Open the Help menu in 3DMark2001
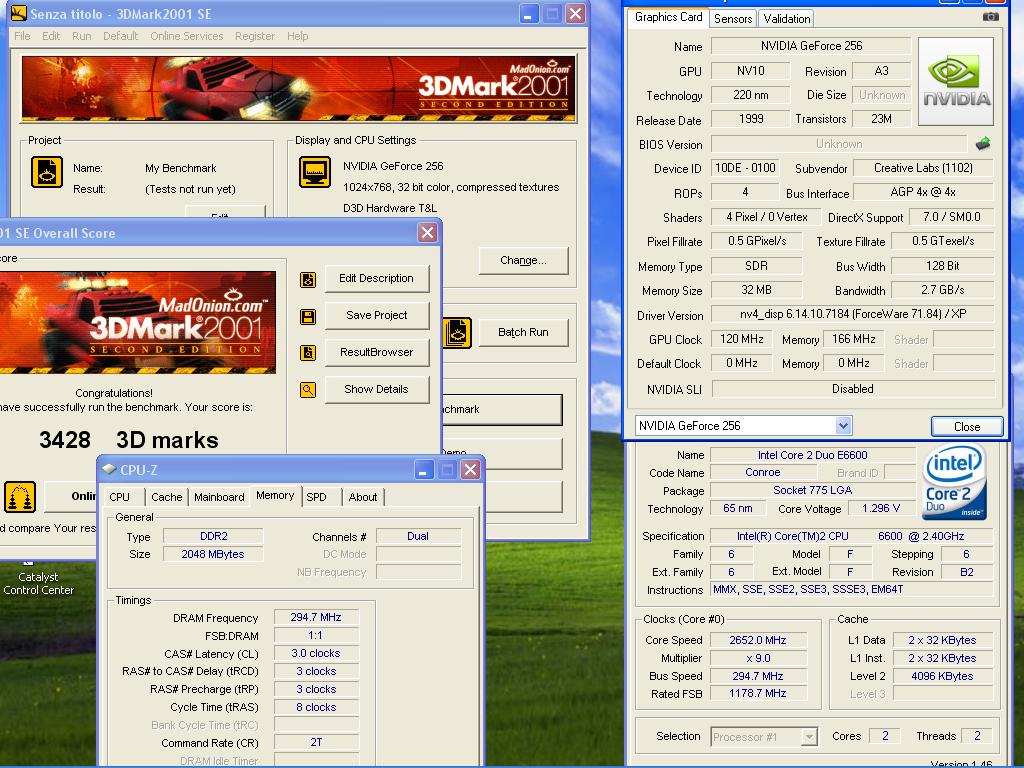The image size is (1024, 768). click(x=297, y=36)
